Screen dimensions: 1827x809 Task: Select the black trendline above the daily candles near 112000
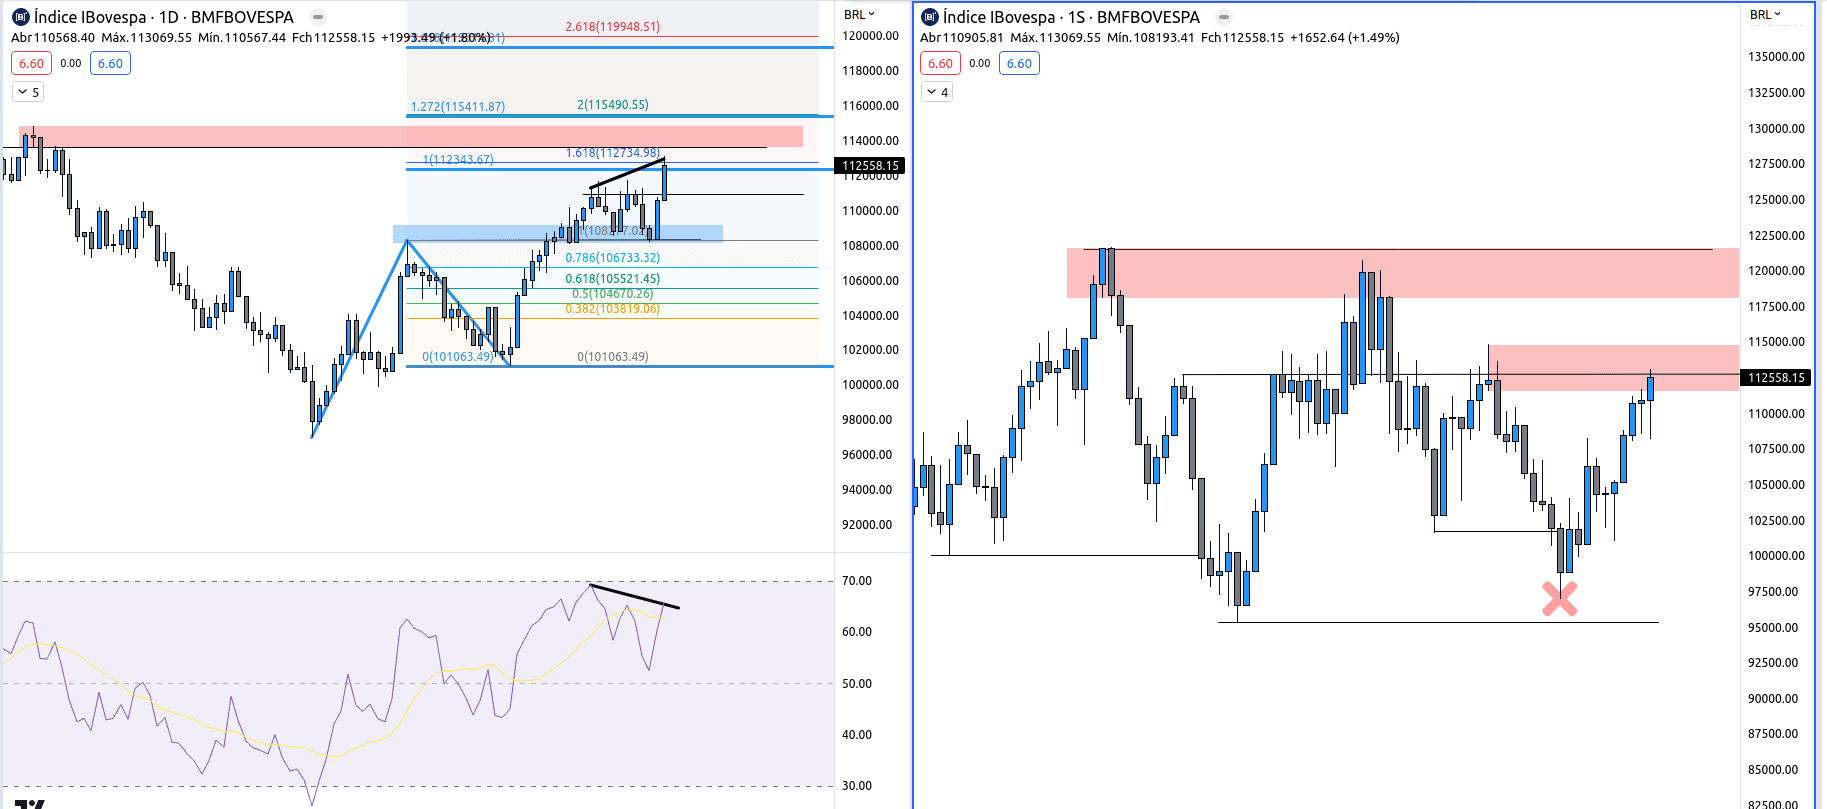[627, 173]
